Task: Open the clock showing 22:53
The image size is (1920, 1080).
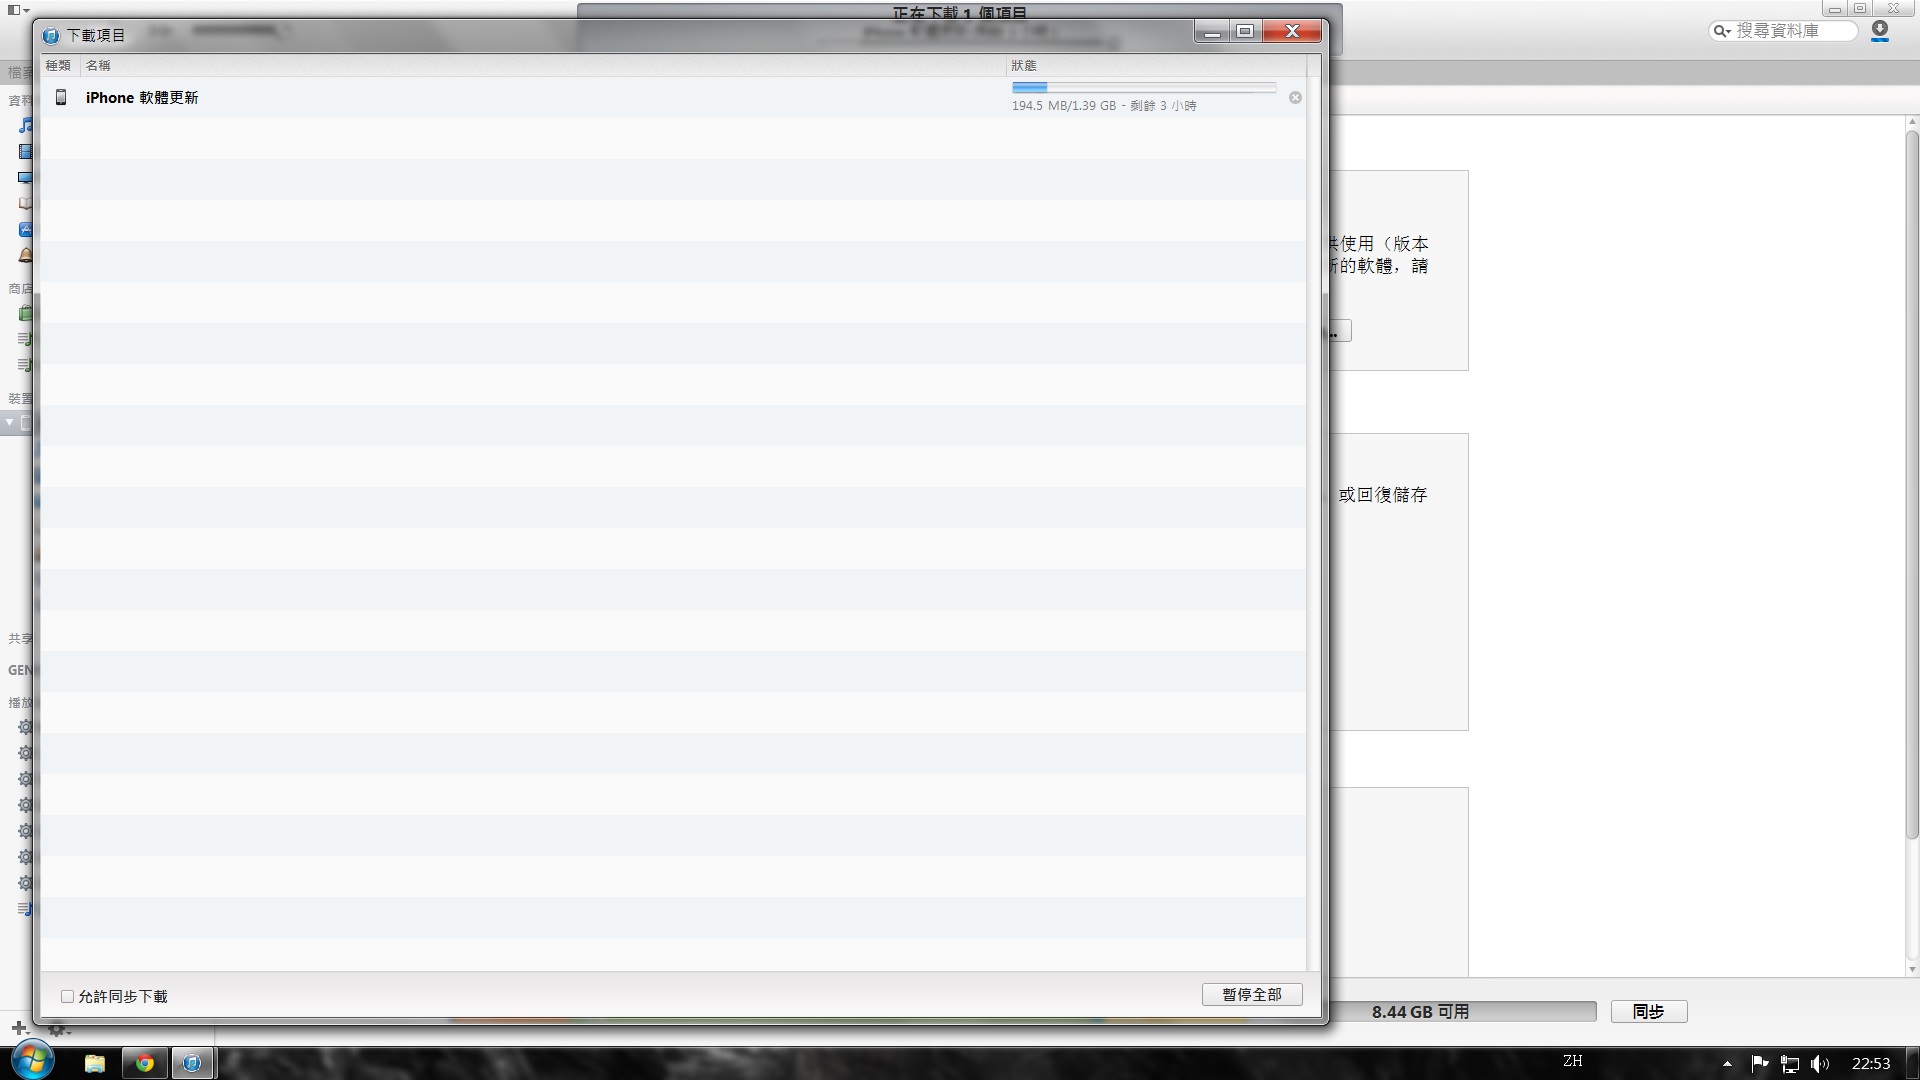Action: point(1871,1063)
